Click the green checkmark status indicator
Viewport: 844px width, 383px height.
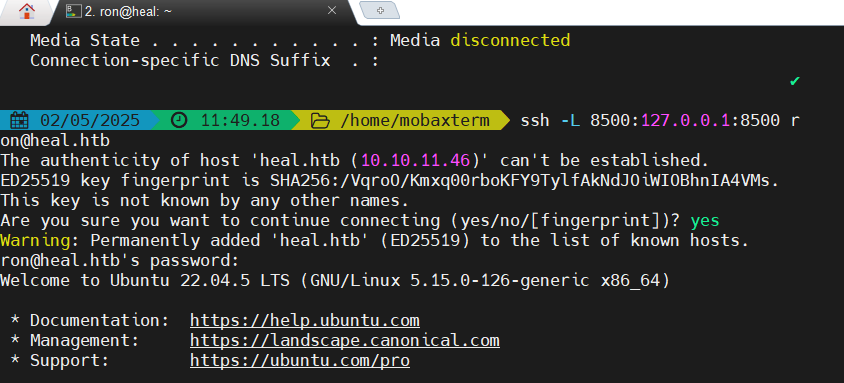794,81
